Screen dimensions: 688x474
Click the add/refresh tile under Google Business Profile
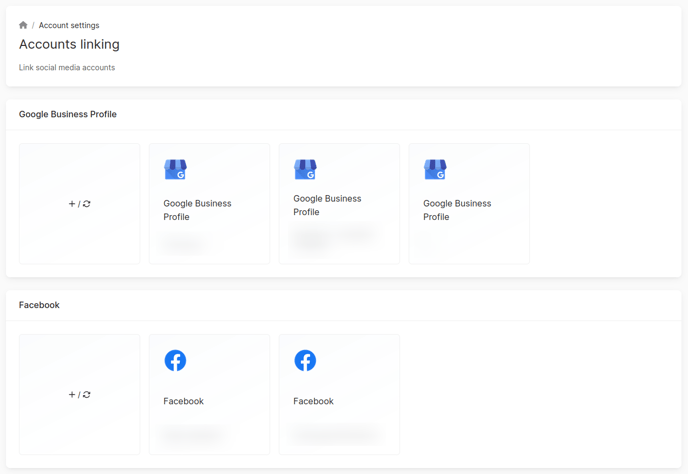[x=79, y=204]
